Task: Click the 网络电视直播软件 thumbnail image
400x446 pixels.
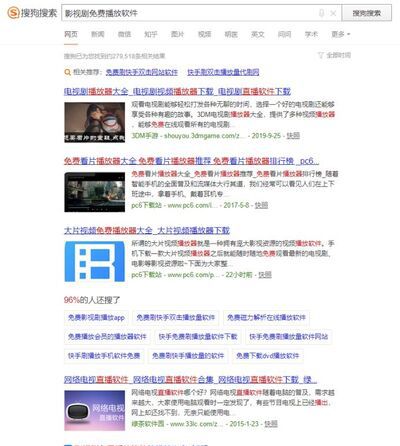Action: (95, 411)
